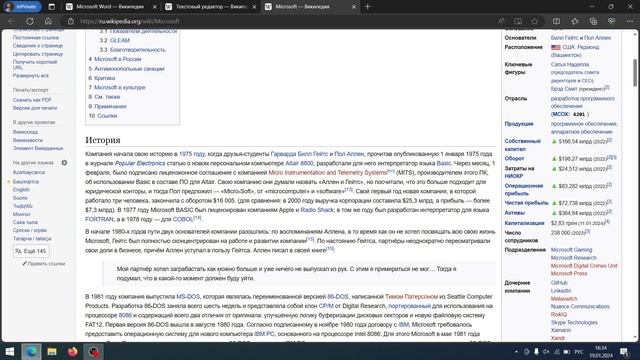This screenshot has width=640, height=360.
Task: Jump to contents item 9 Примечания
Action: (x=107, y=106)
